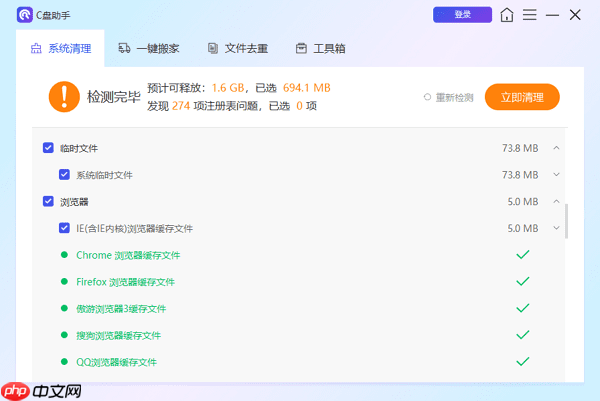Switch to the 工具箱 tab
This screenshot has width=600, height=401.
[x=321, y=49]
